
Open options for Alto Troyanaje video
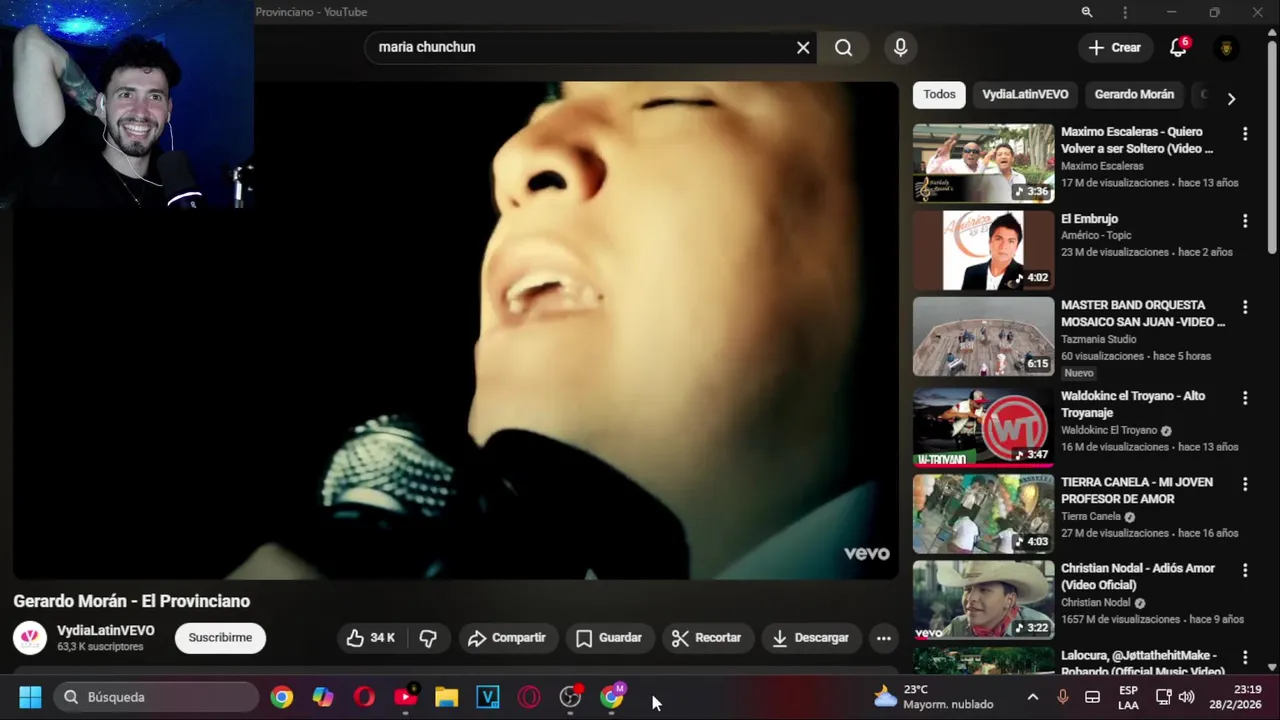pos(1245,398)
